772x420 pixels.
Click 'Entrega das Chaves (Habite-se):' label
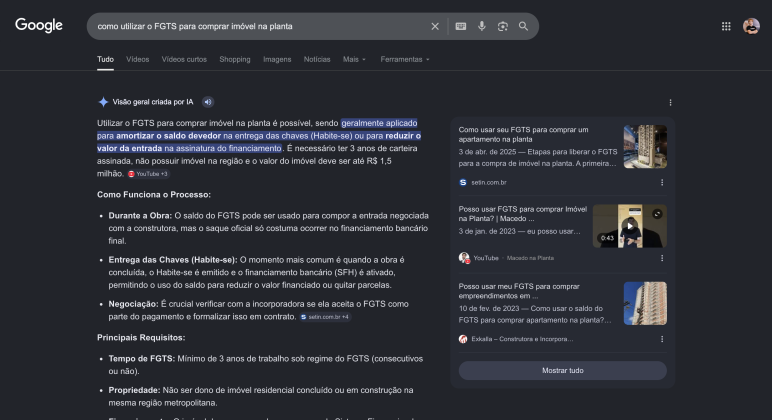(x=173, y=260)
